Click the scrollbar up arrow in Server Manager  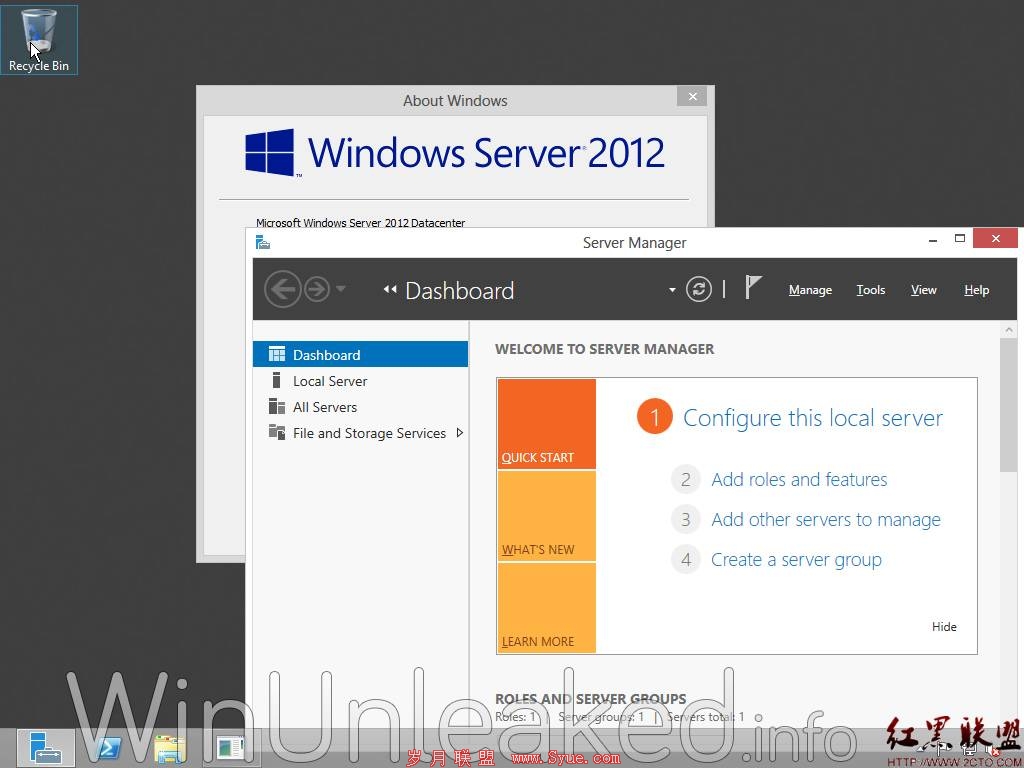[1008, 330]
